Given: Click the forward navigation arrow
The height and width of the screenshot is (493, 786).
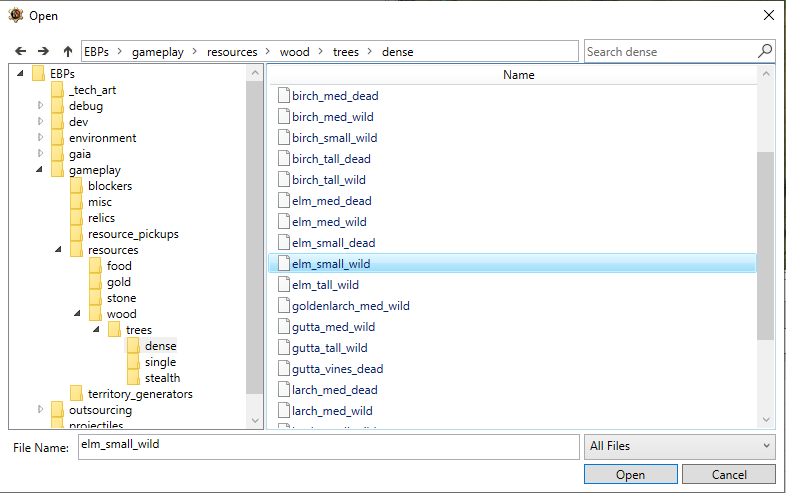Looking at the screenshot, I should point(44,51).
